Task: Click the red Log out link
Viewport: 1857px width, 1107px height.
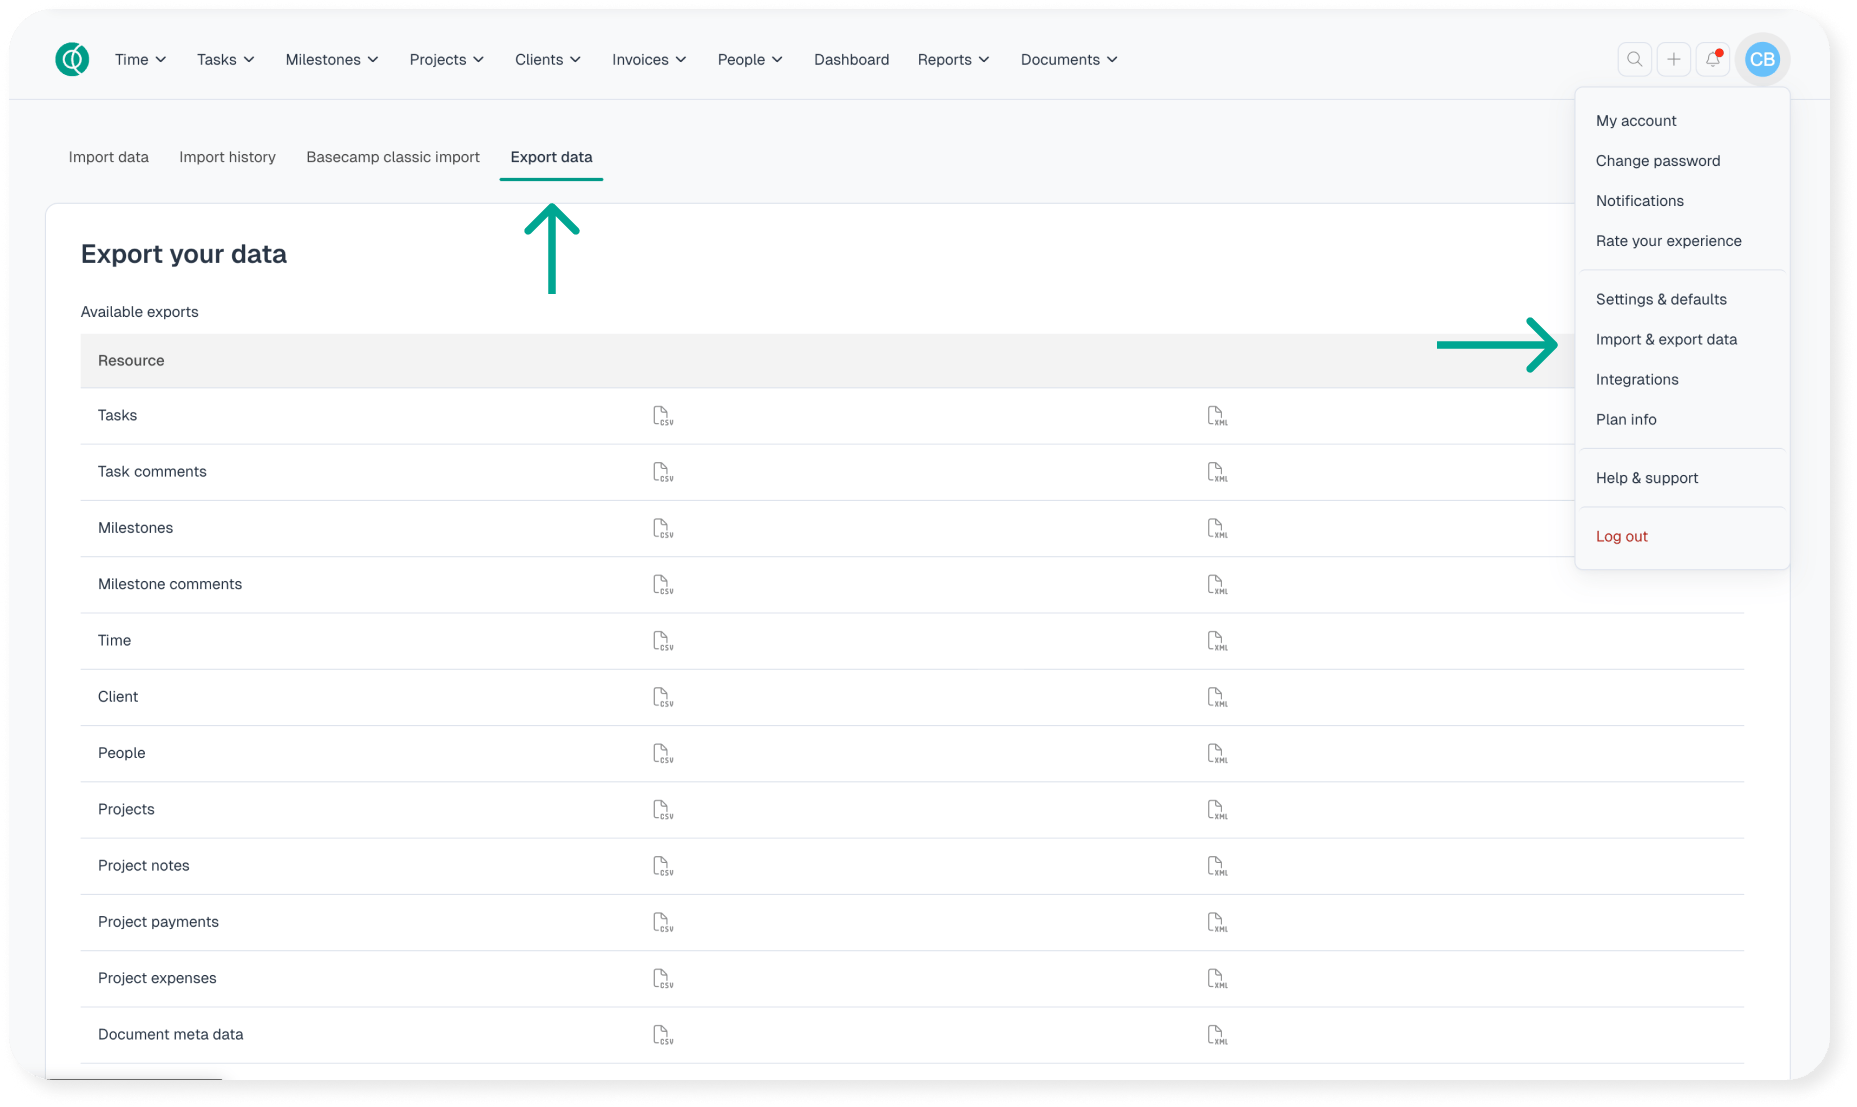Action: [x=1621, y=537]
